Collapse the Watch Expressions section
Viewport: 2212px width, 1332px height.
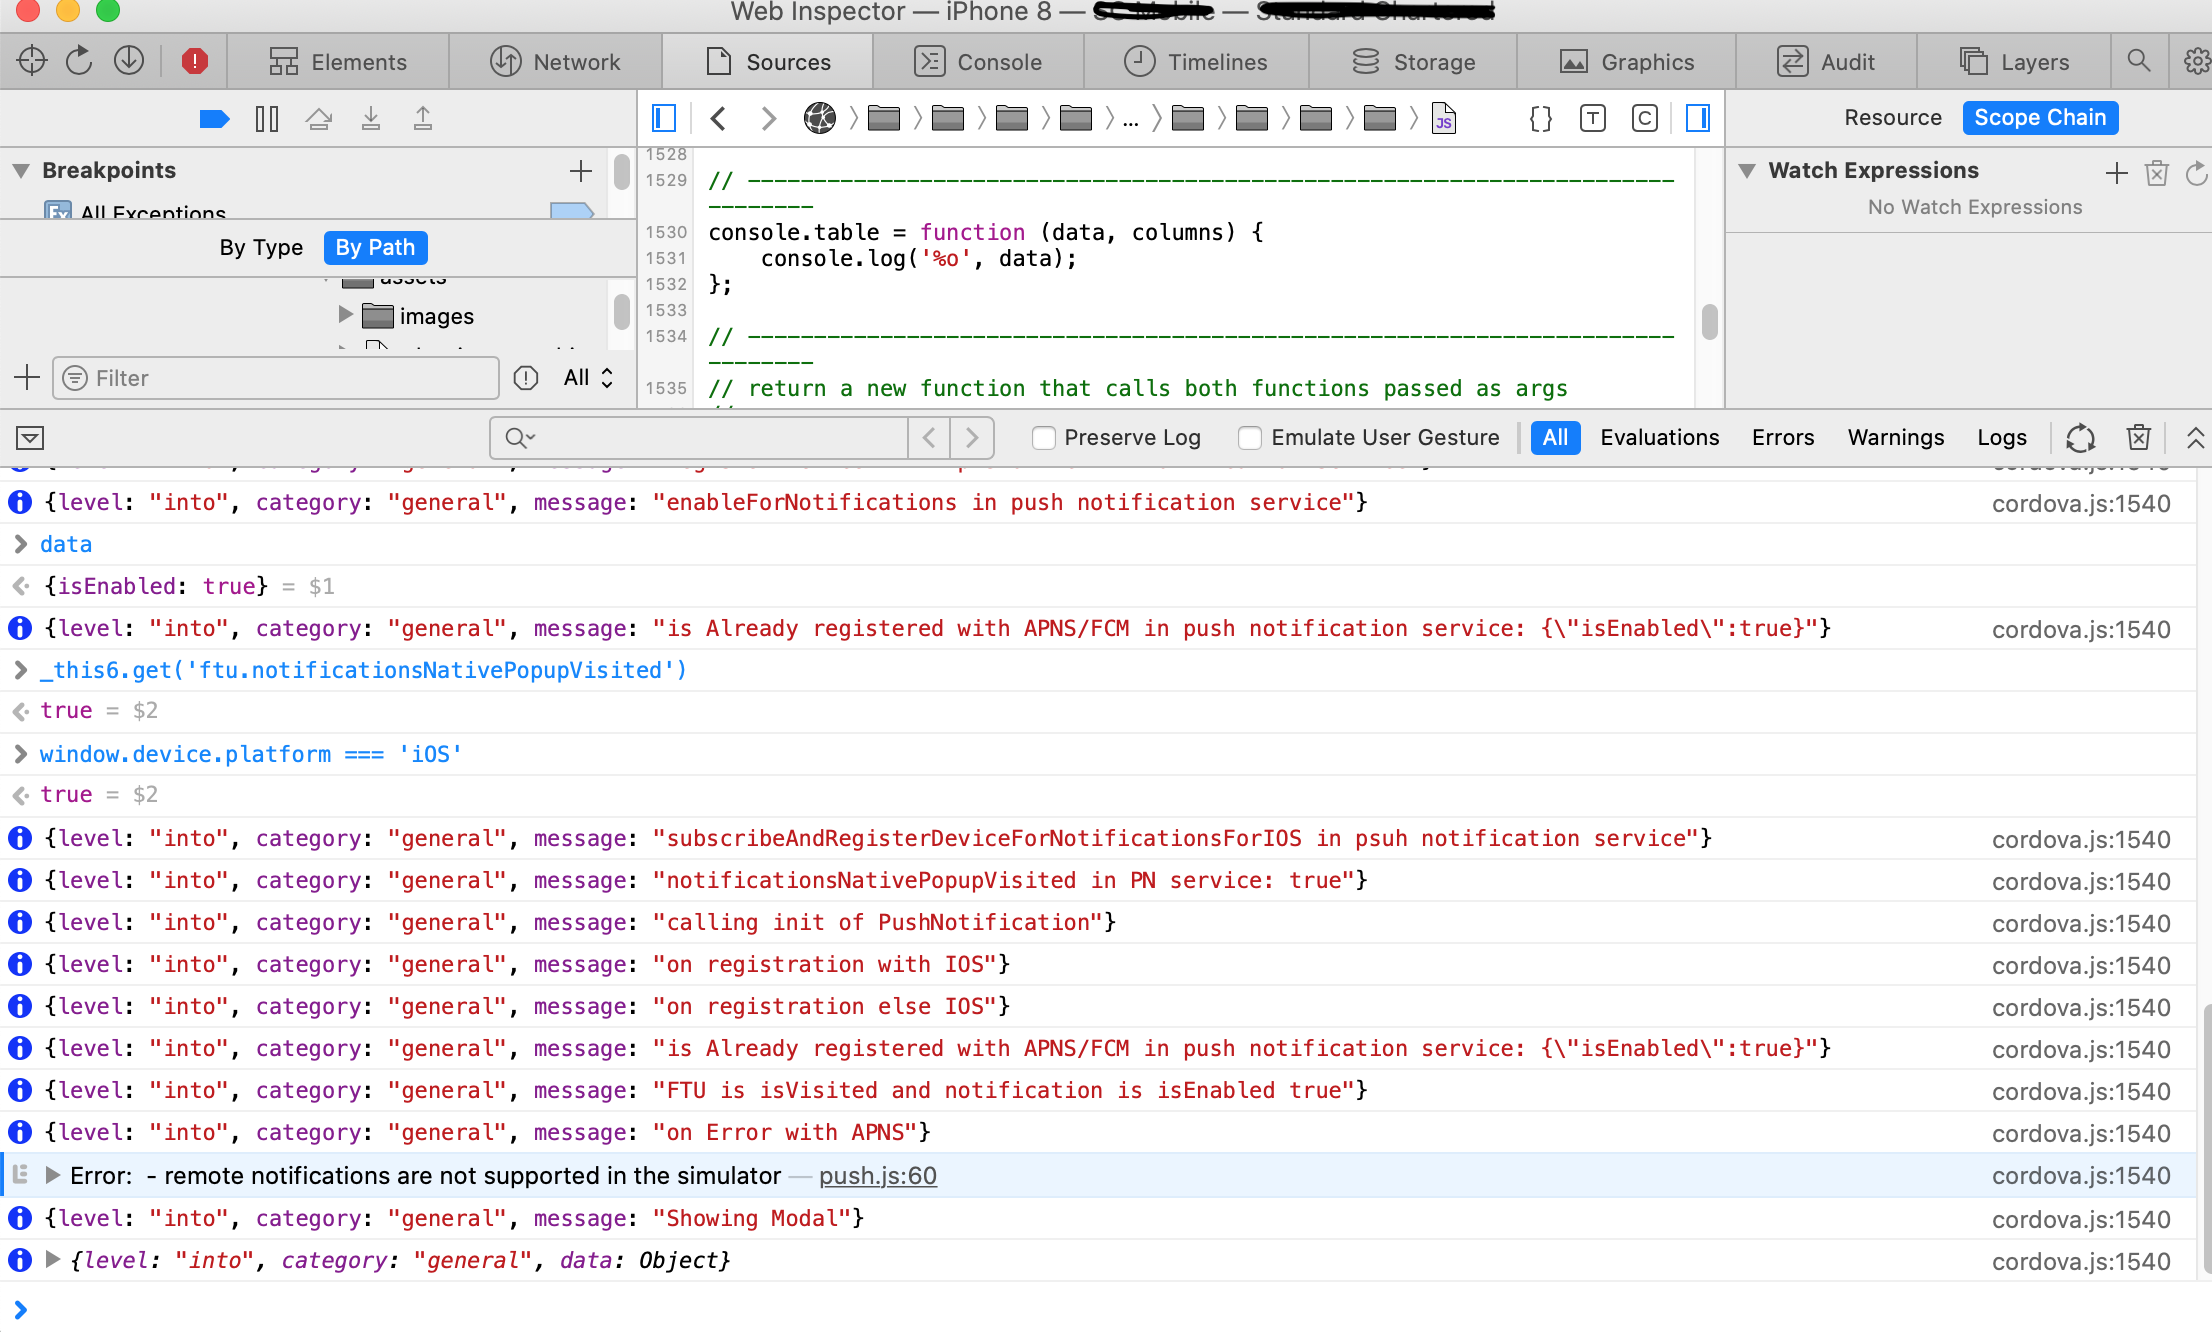point(1746,170)
